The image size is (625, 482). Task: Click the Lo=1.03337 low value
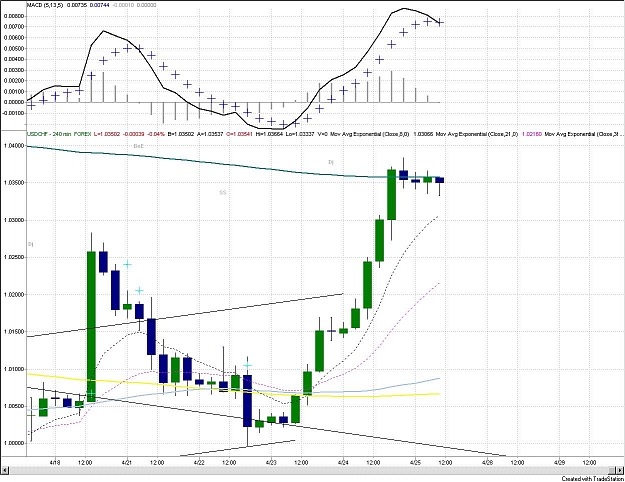(299, 134)
